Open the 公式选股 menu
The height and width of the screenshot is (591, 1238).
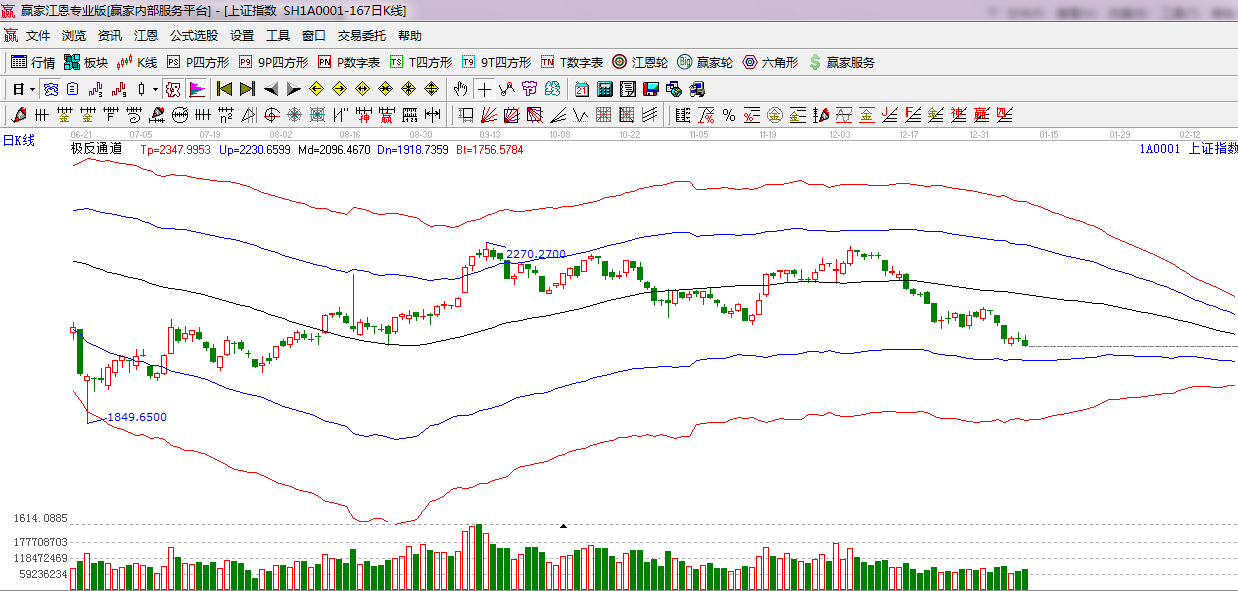pyautogui.click(x=193, y=35)
